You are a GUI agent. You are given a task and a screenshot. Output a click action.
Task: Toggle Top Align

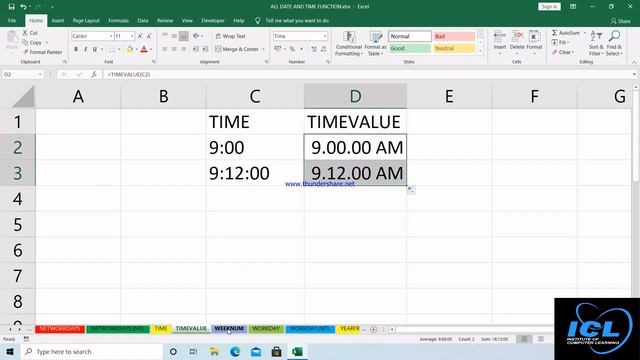tap(165, 36)
